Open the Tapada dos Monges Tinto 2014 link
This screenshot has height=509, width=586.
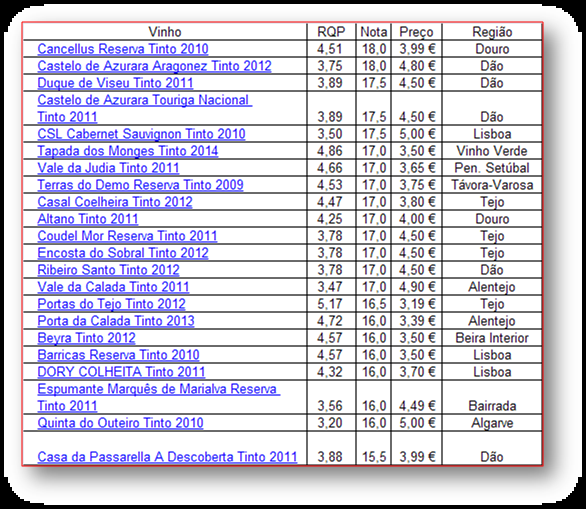128,151
